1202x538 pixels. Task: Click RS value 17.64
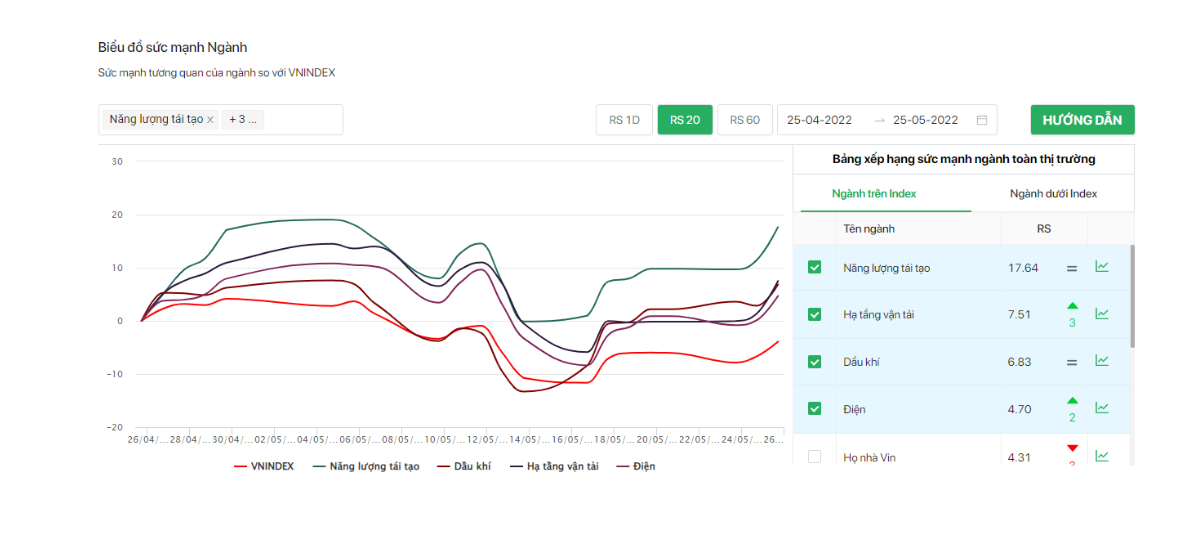coord(1023,268)
